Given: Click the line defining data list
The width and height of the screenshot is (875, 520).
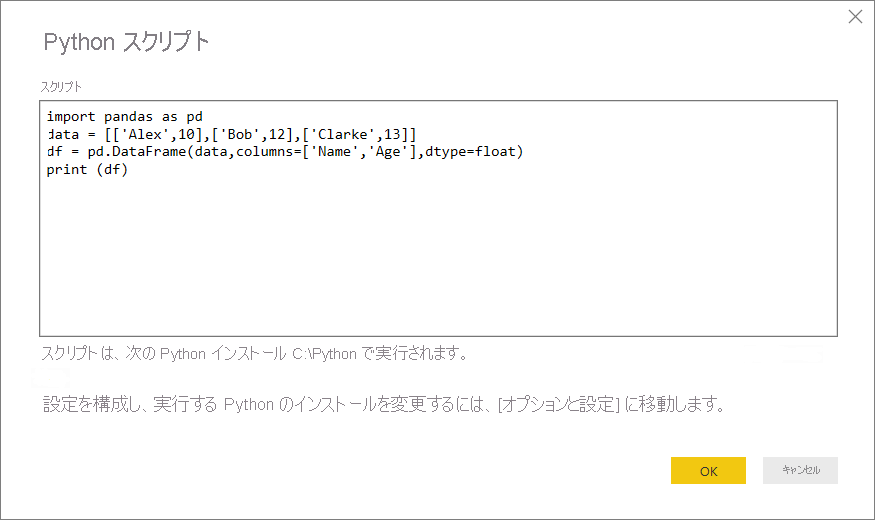Looking at the screenshot, I should coord(232,134).
